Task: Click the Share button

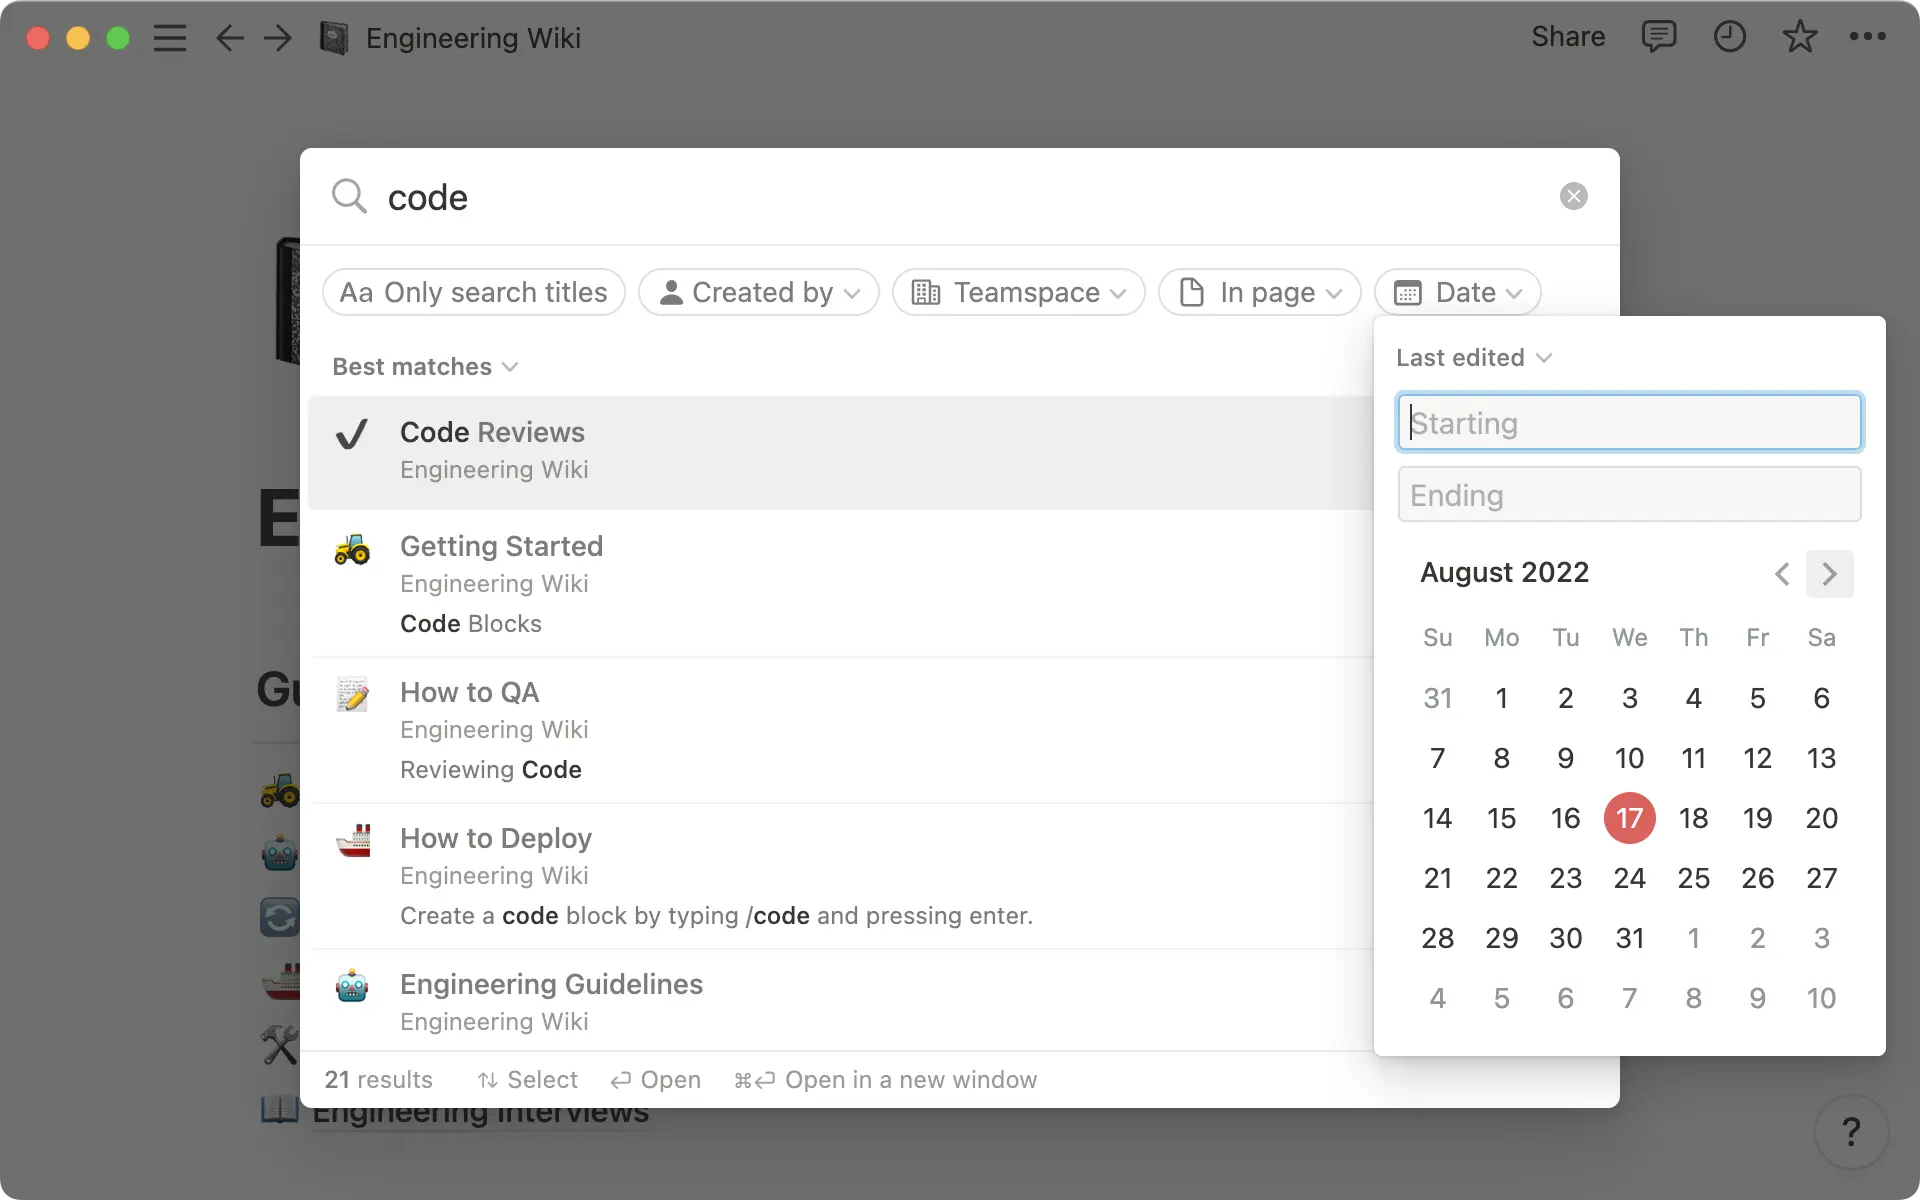Action: tap(1567, 37)
